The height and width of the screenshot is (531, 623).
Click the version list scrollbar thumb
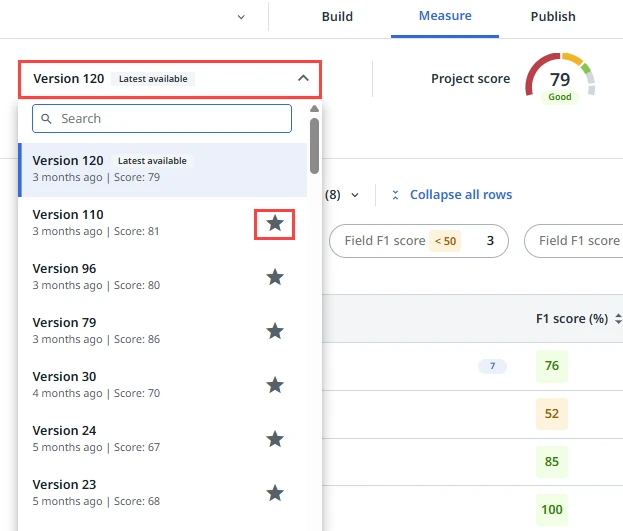(315, 145)
